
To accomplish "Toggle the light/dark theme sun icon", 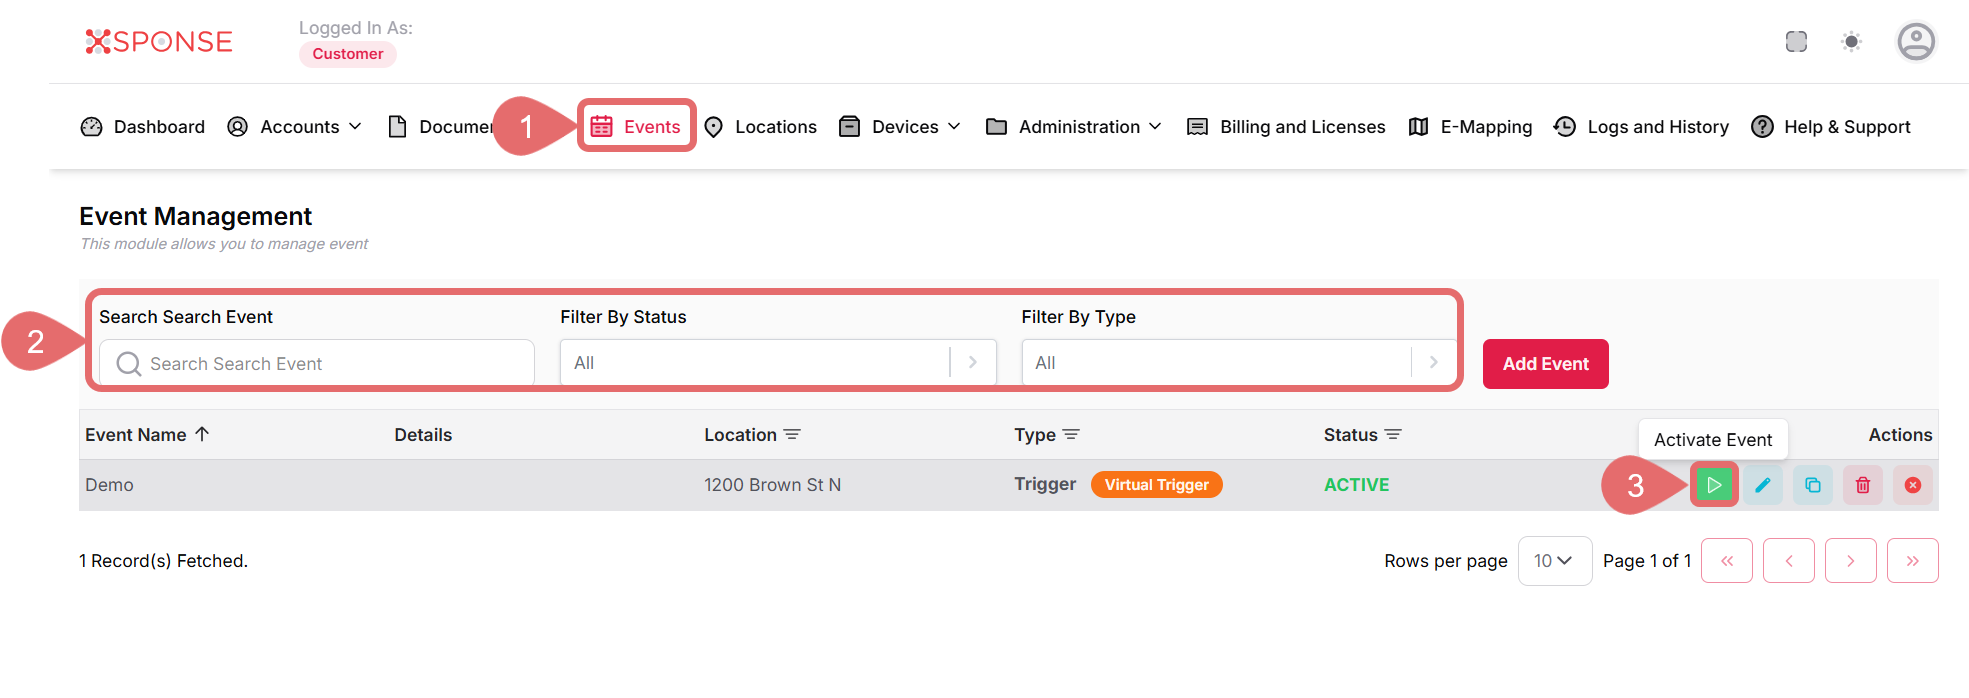I will tap(1852, 42).
